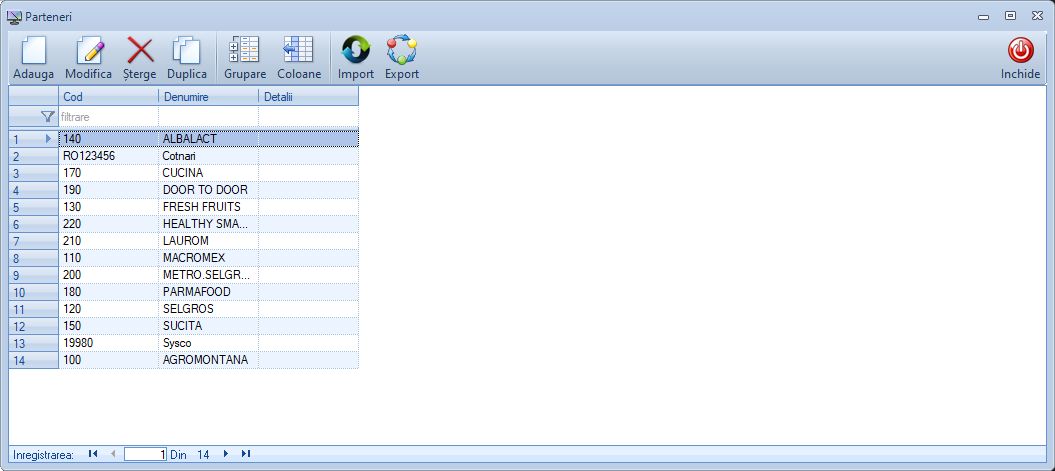1055x471 pixels.
Task: Click code cell 19980
Action: click(109, 343)
